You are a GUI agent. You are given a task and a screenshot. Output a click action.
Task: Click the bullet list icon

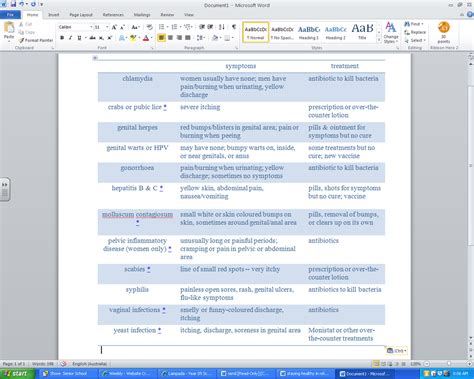(x=163, y=27)
